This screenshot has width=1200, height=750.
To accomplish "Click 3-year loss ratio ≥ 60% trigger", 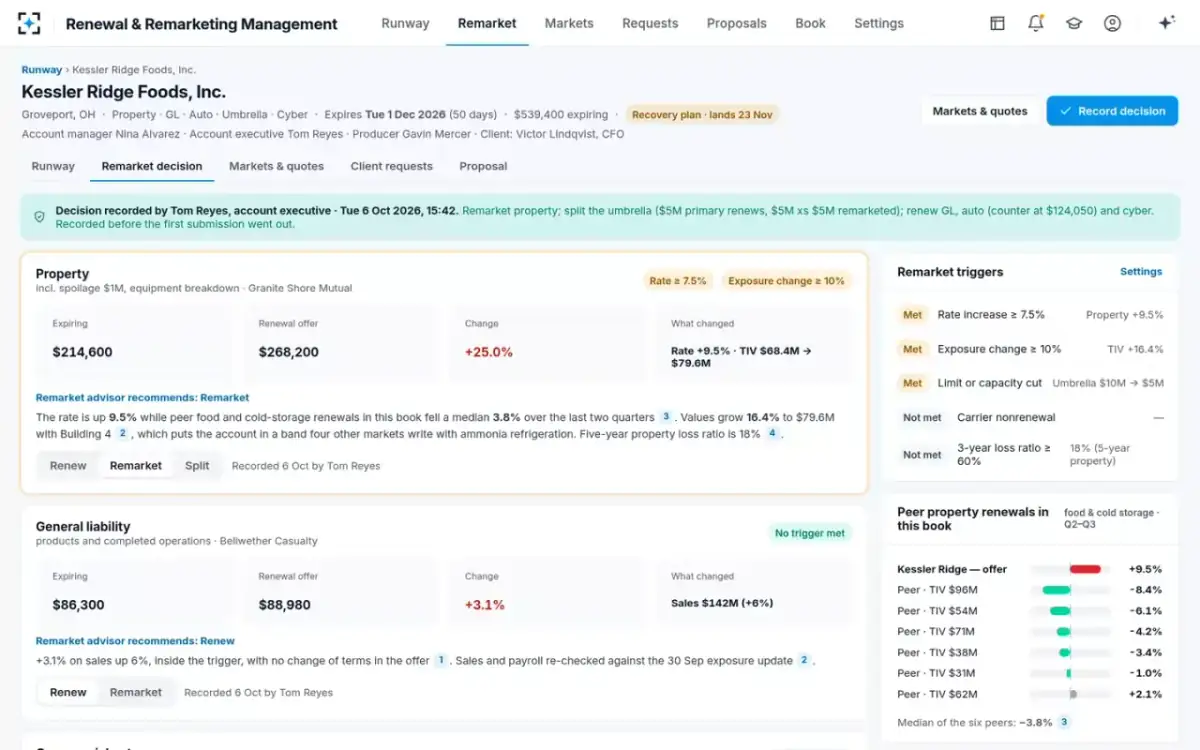I will [1031, 454].
